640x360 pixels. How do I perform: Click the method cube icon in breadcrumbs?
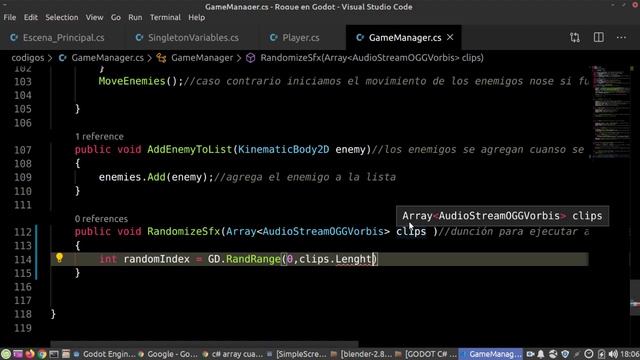coord(251,58)
